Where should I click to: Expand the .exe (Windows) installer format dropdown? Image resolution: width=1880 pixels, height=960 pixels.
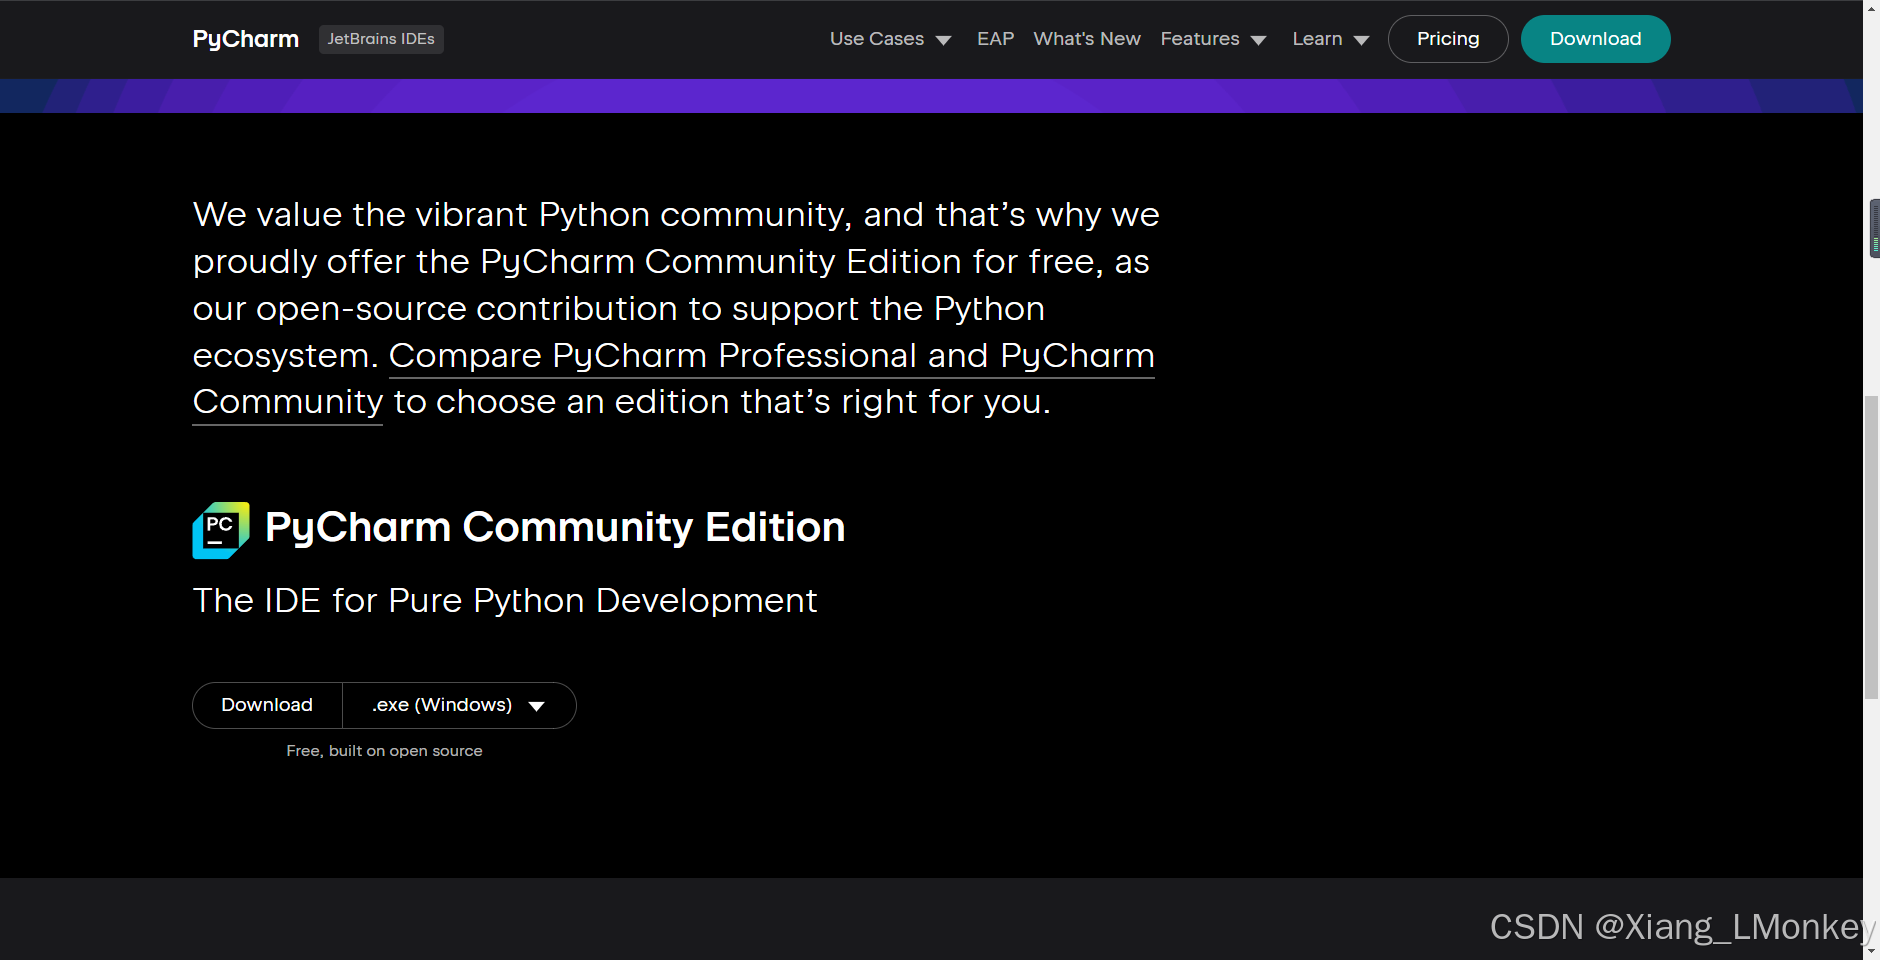[459, 705]
